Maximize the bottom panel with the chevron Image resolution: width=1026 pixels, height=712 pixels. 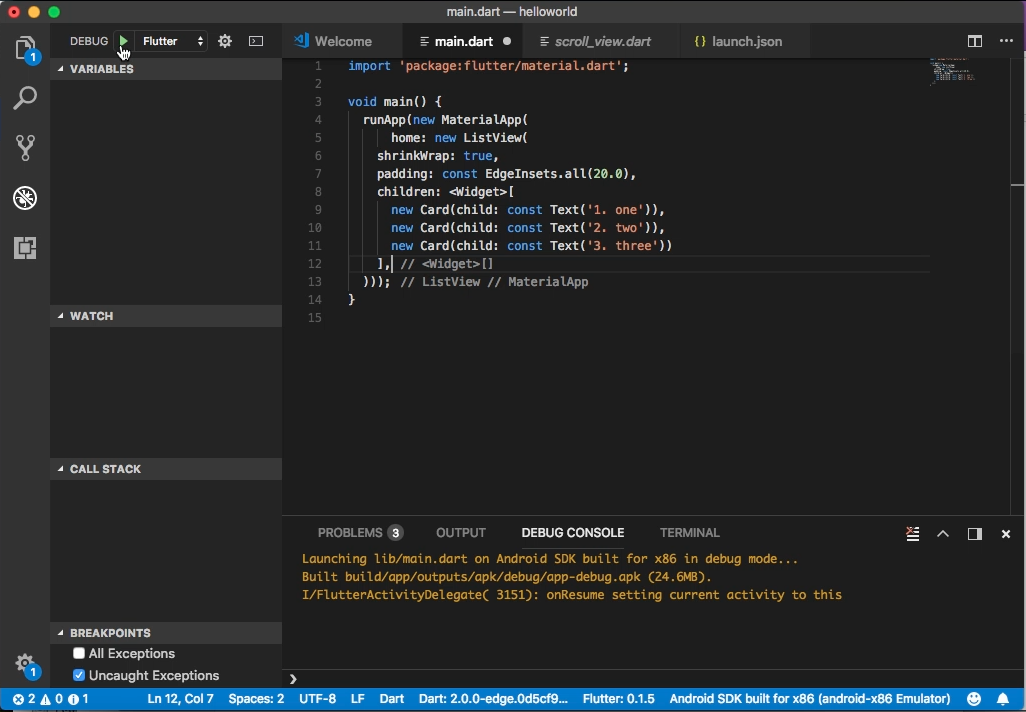(x=943, y=533)
